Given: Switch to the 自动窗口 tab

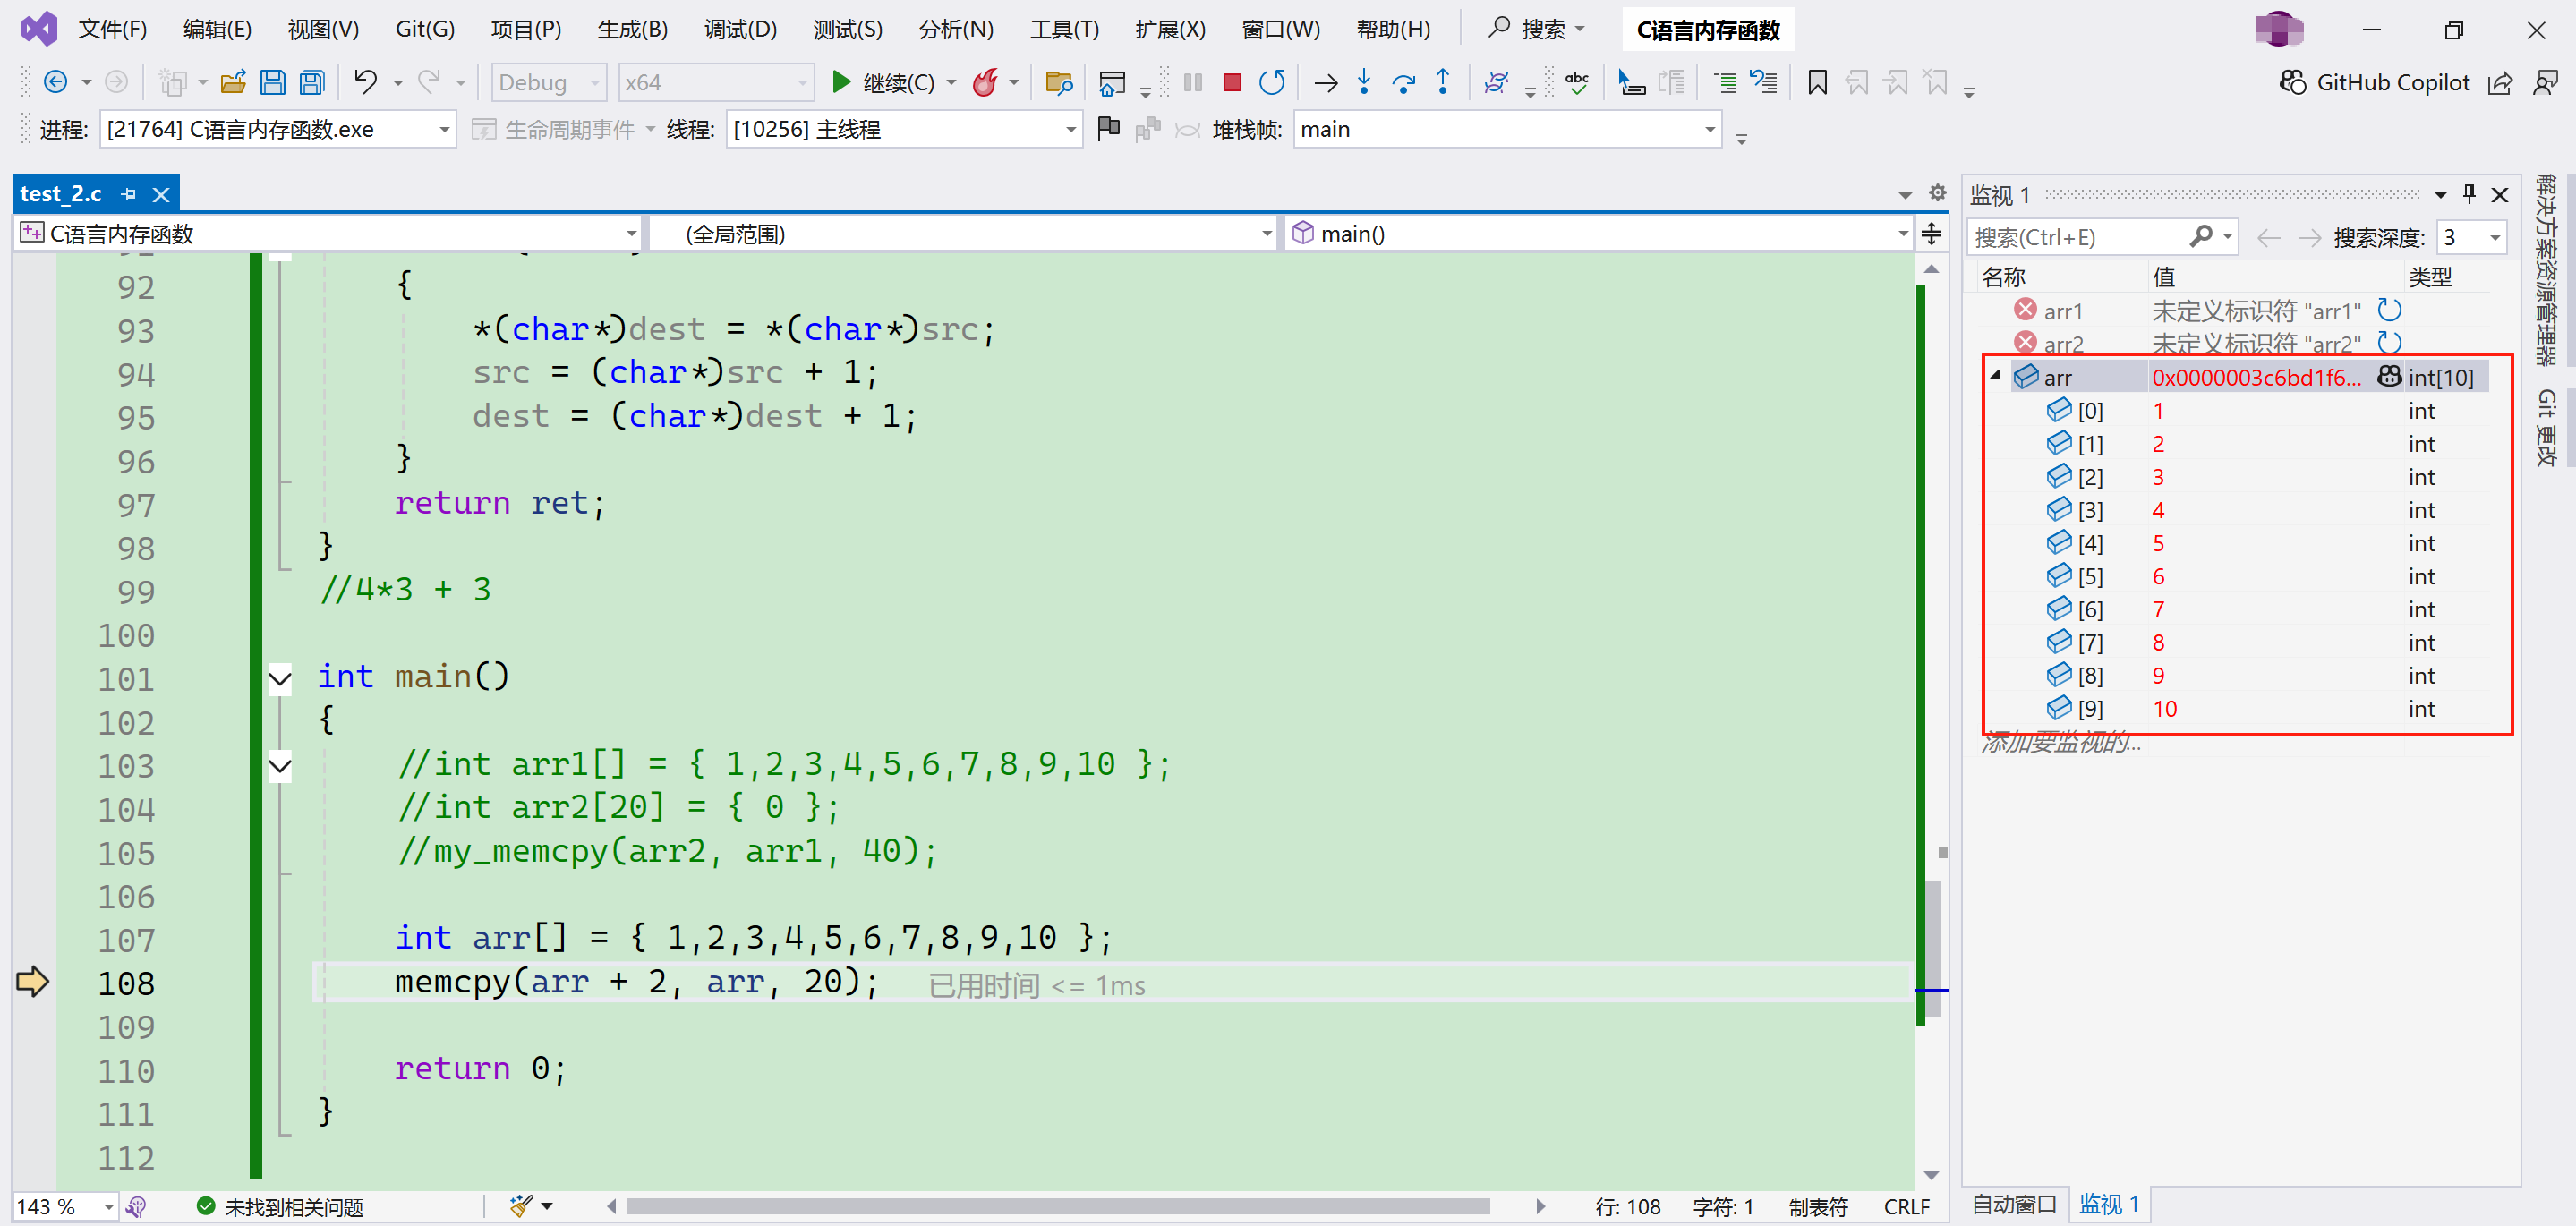Looking at the screenshot, I should pyautogui.click(x=2013, y=1204).
